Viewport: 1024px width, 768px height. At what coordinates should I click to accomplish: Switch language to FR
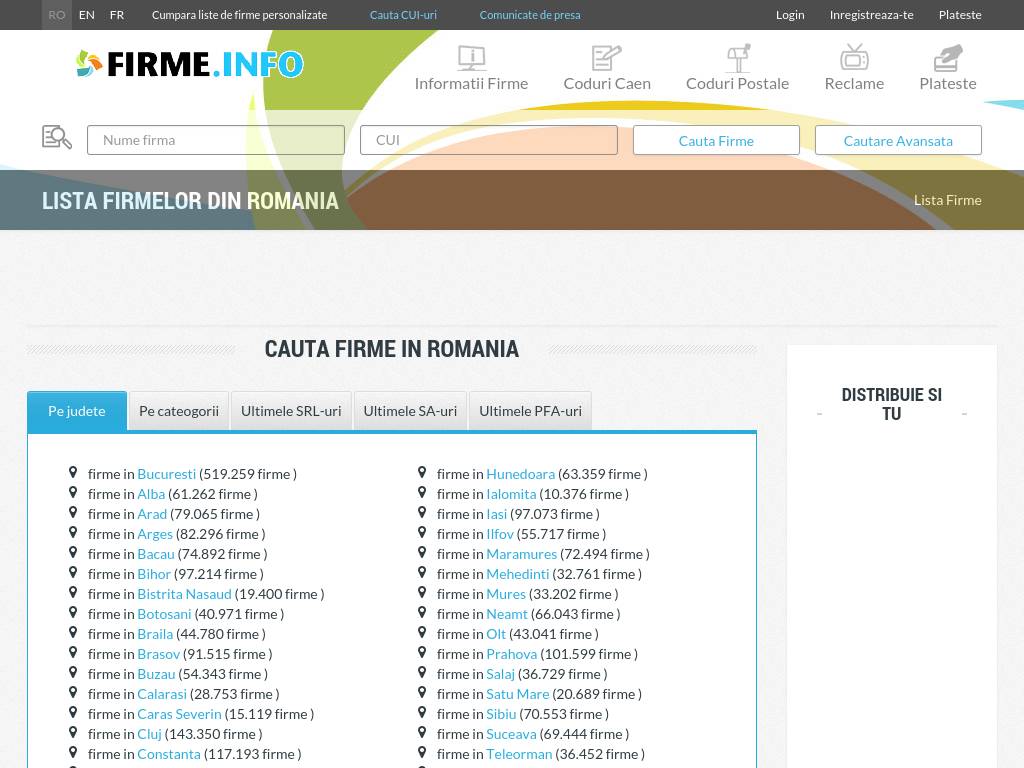(117, 15)
